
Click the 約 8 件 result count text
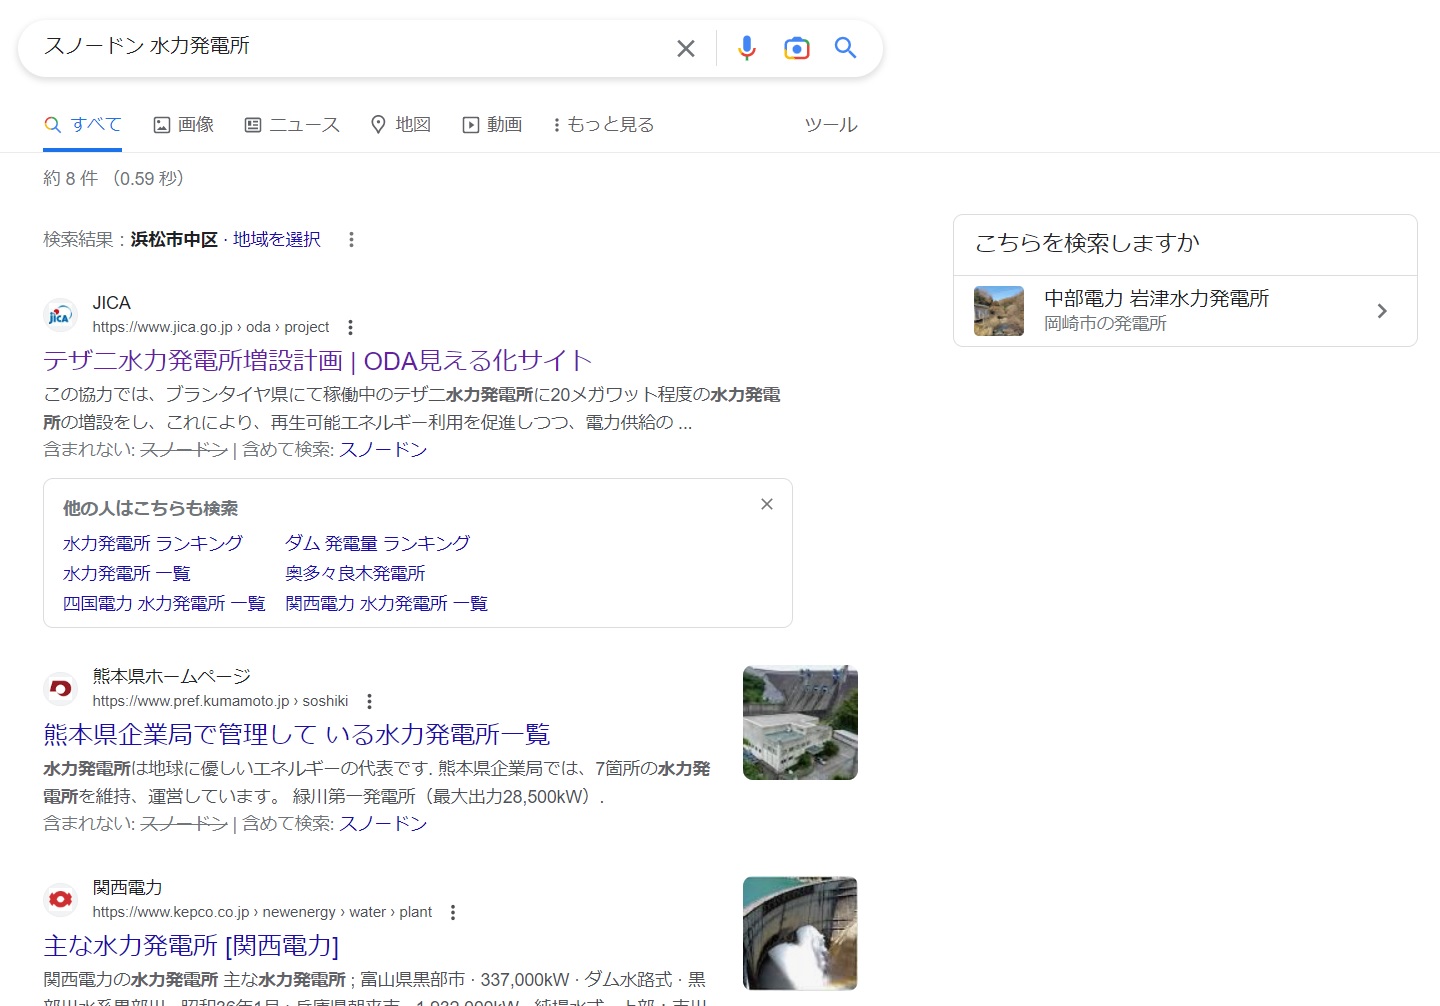tap(70, 179)
